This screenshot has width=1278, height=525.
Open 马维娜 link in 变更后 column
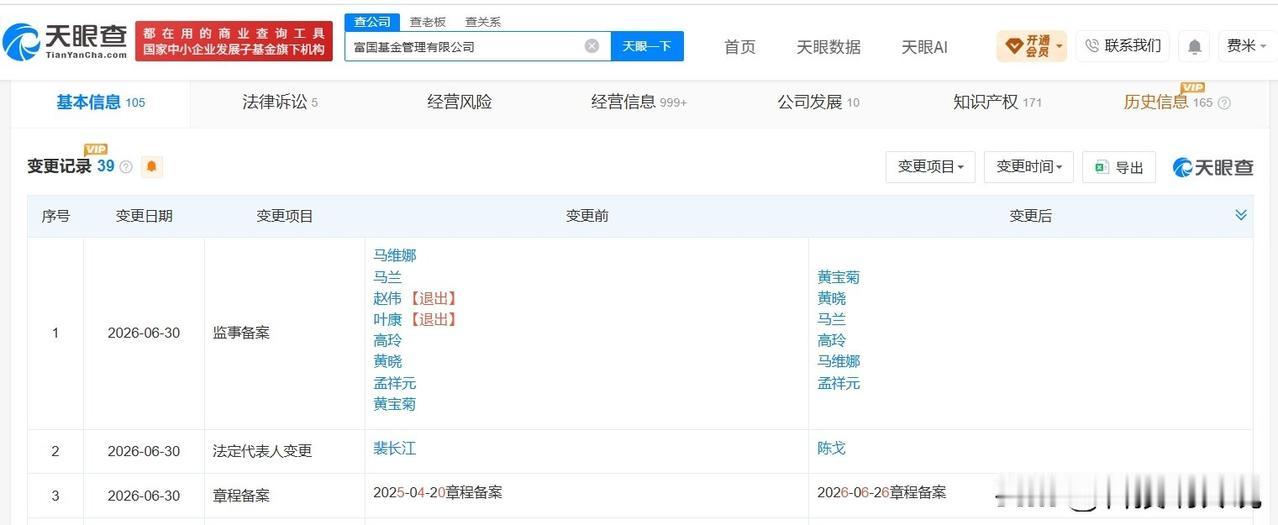(838, 361)
